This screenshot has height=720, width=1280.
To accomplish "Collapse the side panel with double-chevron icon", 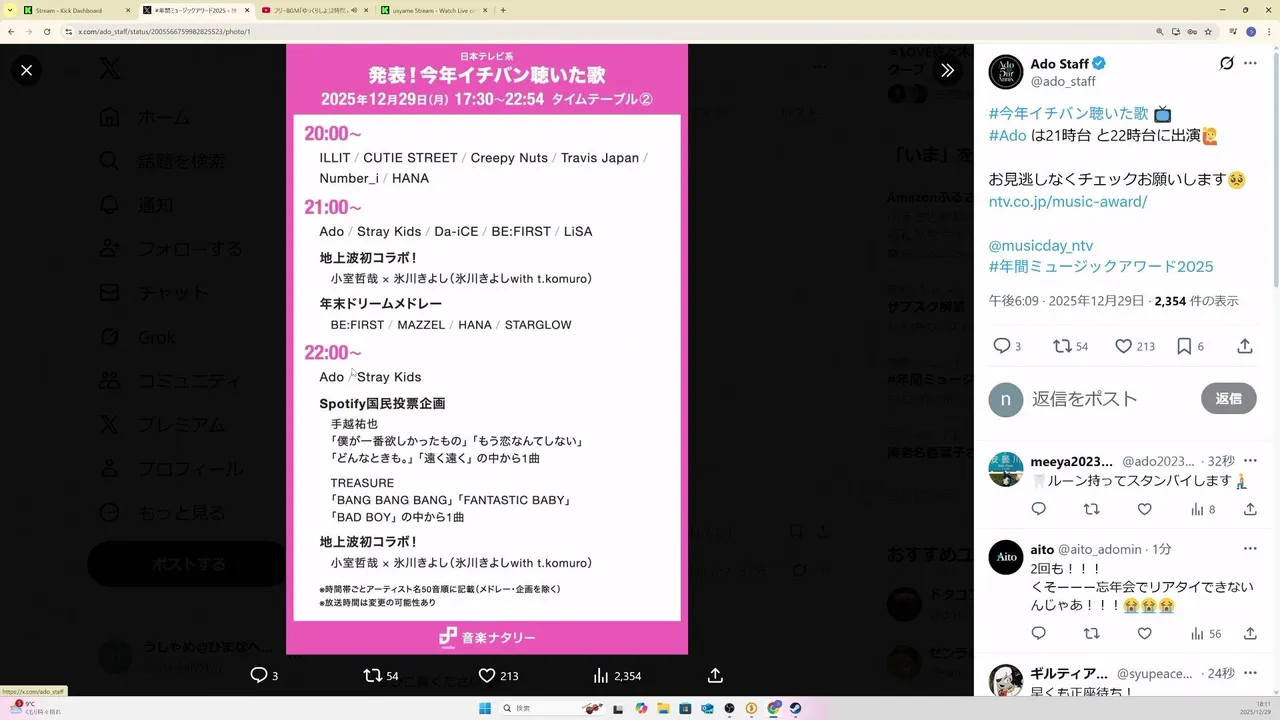I will tap(947, 70).
